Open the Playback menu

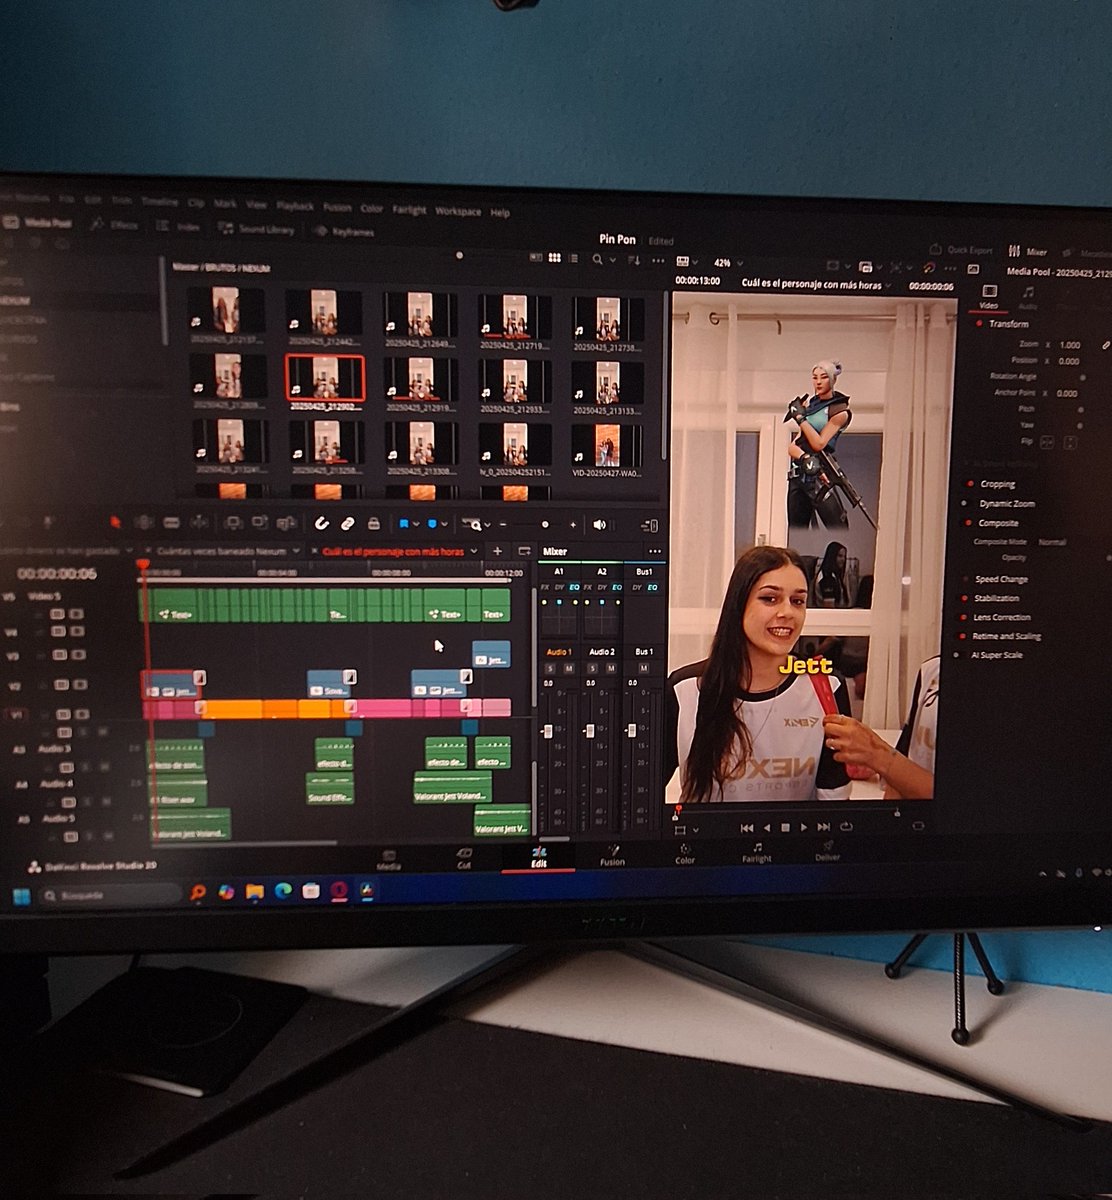click(x=295, y=206)
